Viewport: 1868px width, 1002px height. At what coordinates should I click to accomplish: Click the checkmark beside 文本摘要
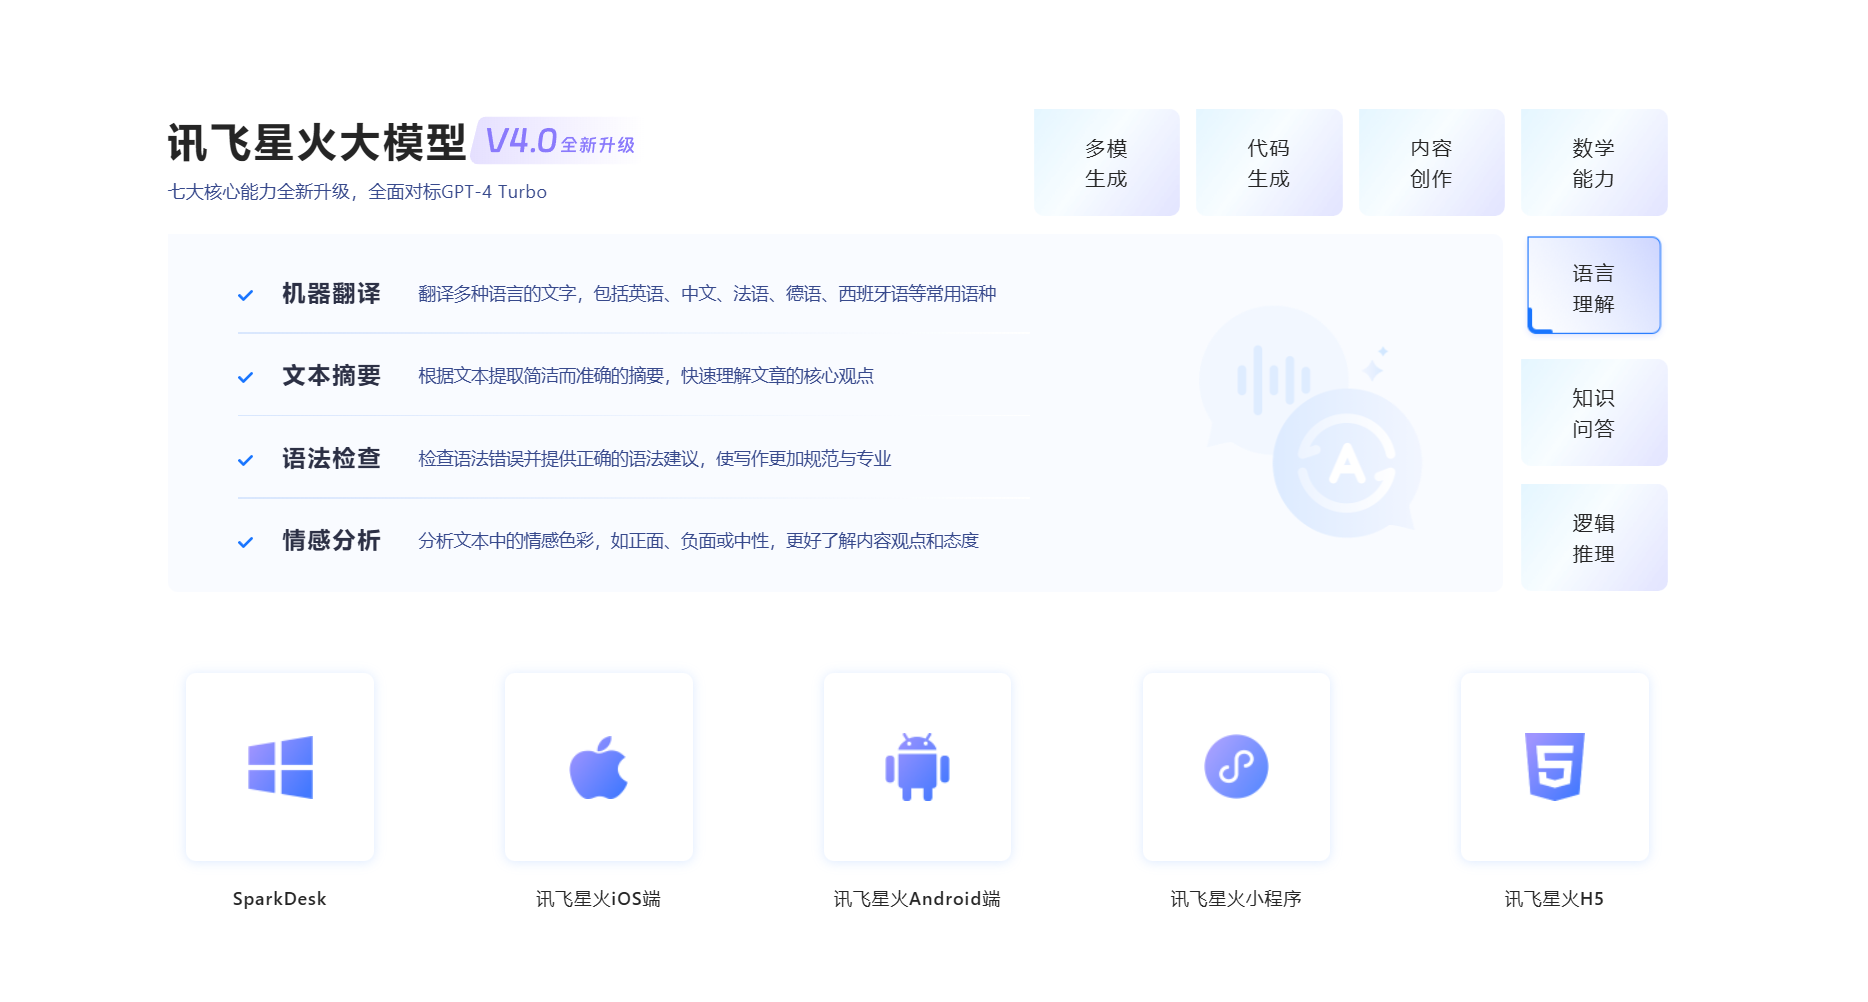pyautogui.click(x=245, y=377)
